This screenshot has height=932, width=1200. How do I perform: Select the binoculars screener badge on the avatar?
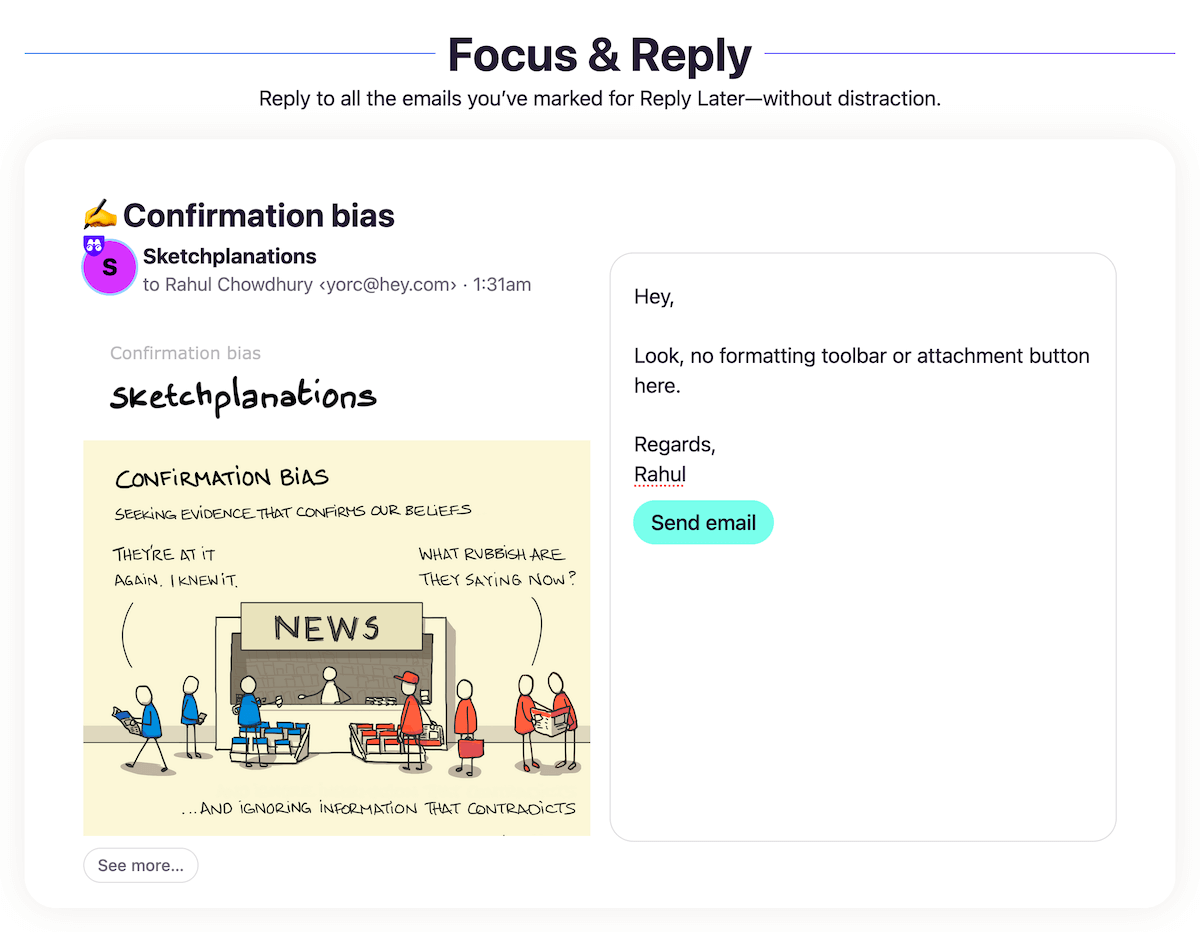(93, 244)
